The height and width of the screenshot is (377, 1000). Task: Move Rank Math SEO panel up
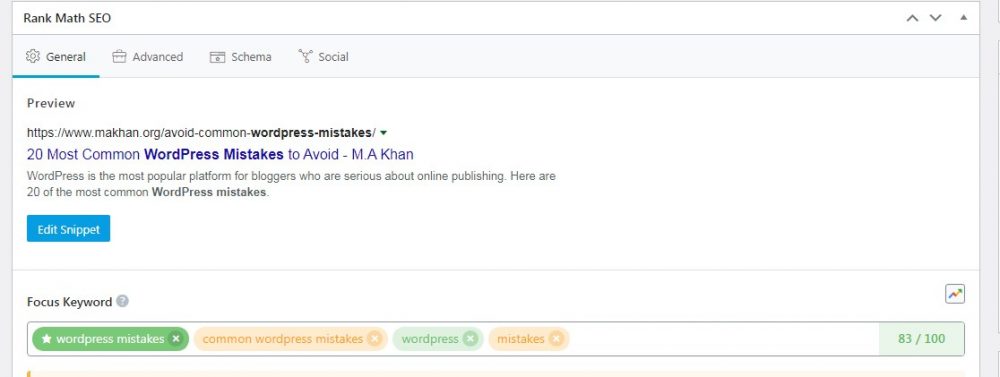click(913, 18)
